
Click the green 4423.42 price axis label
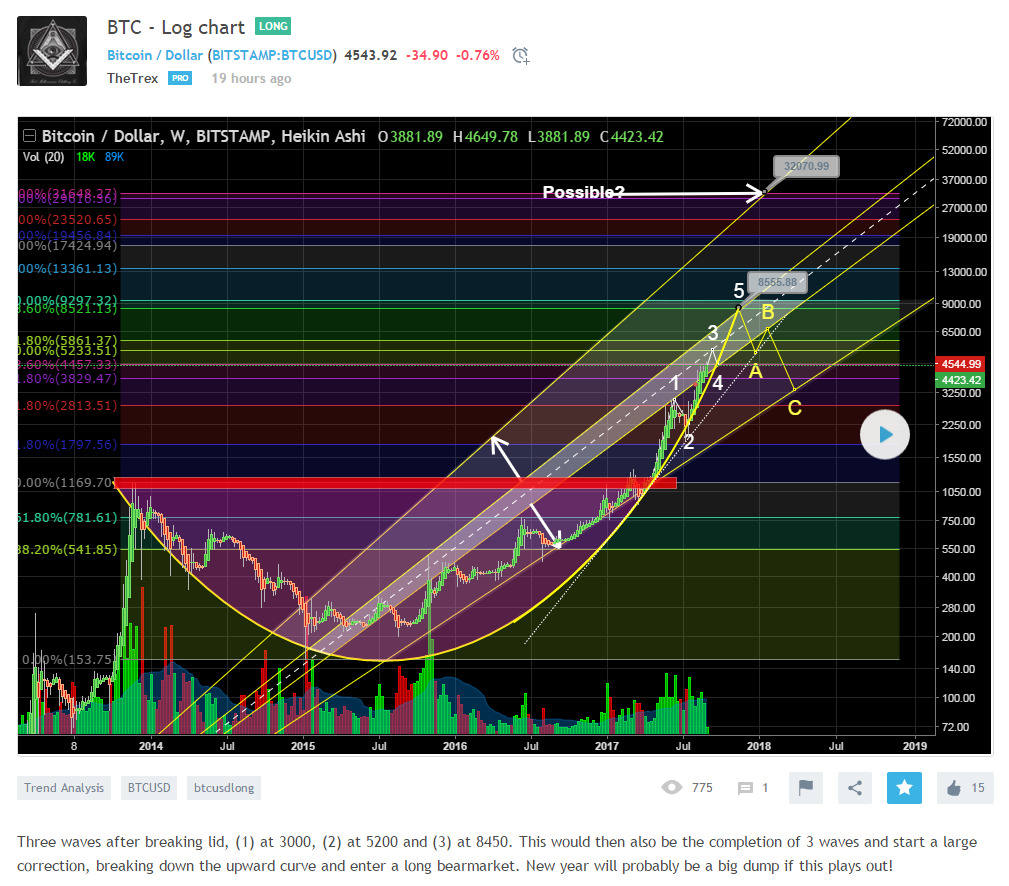(961, 380)
